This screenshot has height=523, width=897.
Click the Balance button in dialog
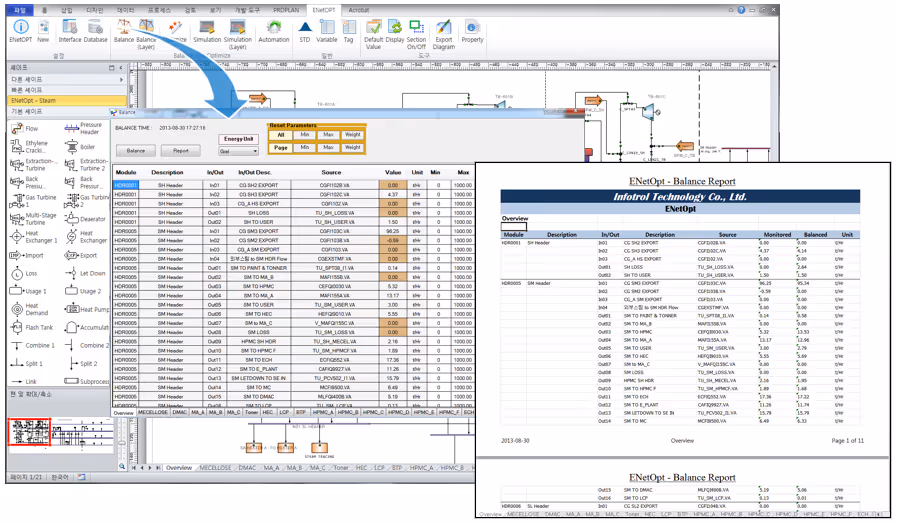pos(136,150)
